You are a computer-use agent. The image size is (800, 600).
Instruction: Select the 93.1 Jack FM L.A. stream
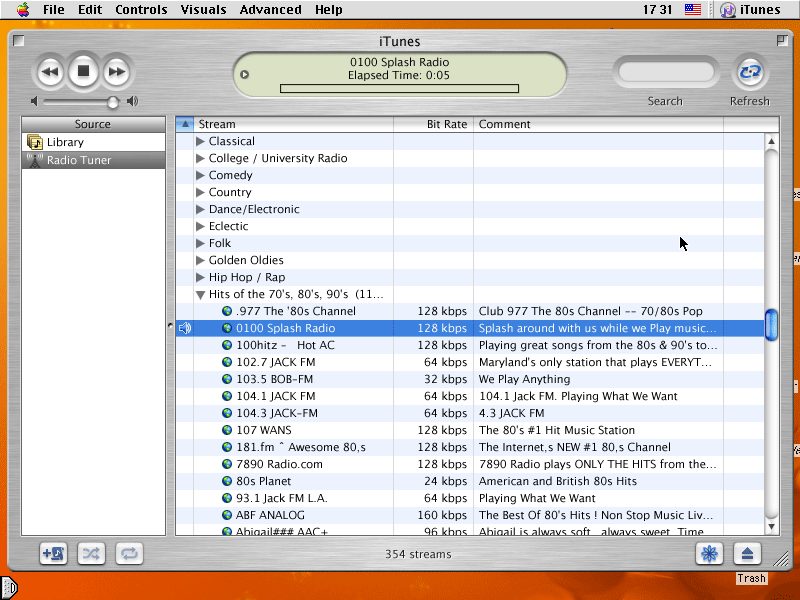[x=470, y=498]
